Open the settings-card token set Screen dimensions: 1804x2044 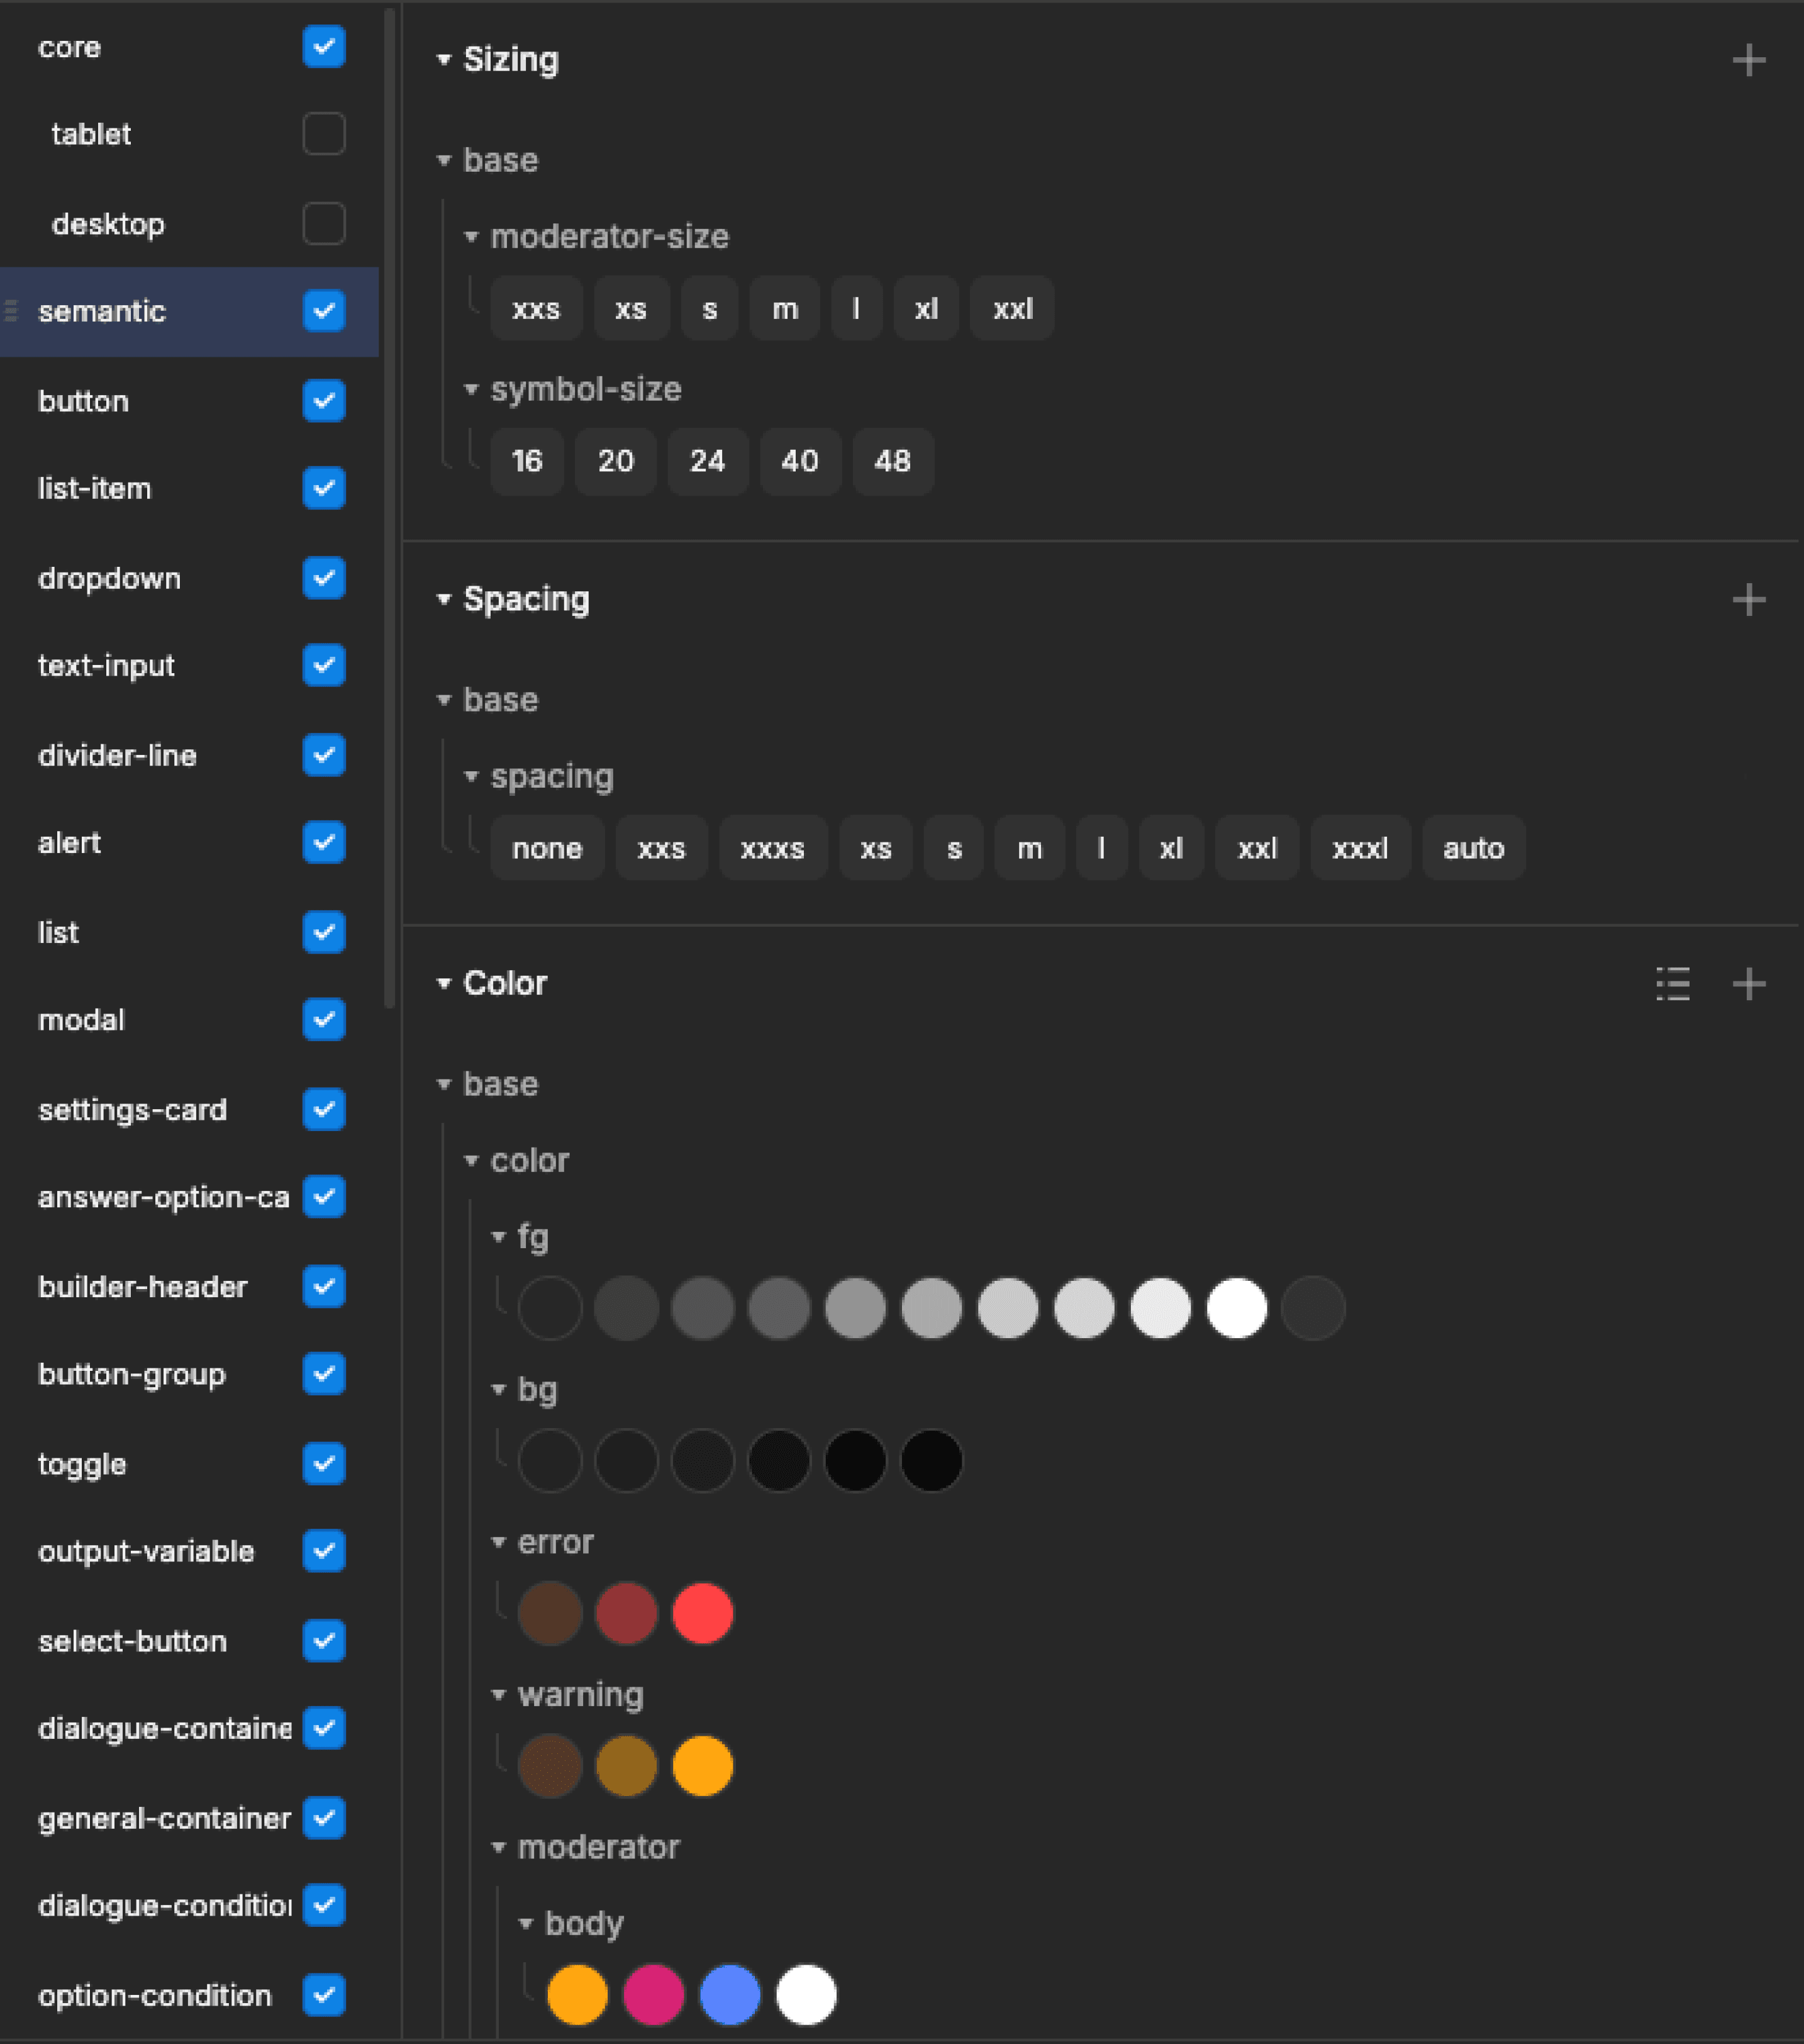132,1109
